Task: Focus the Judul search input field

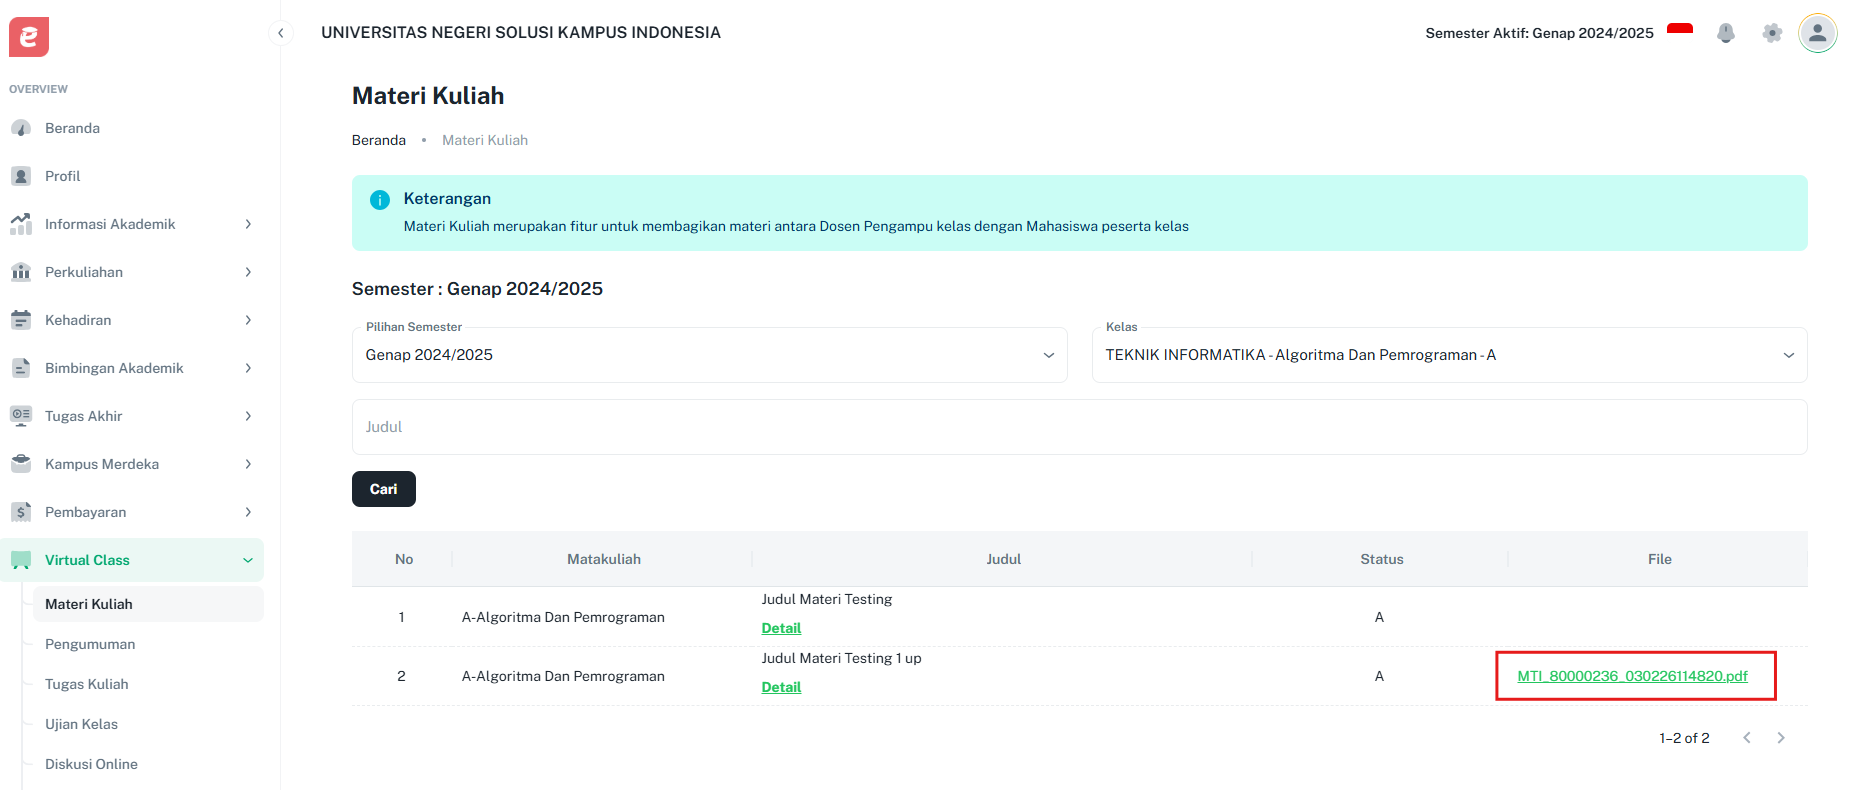Action: click(x=1080, y=427)
